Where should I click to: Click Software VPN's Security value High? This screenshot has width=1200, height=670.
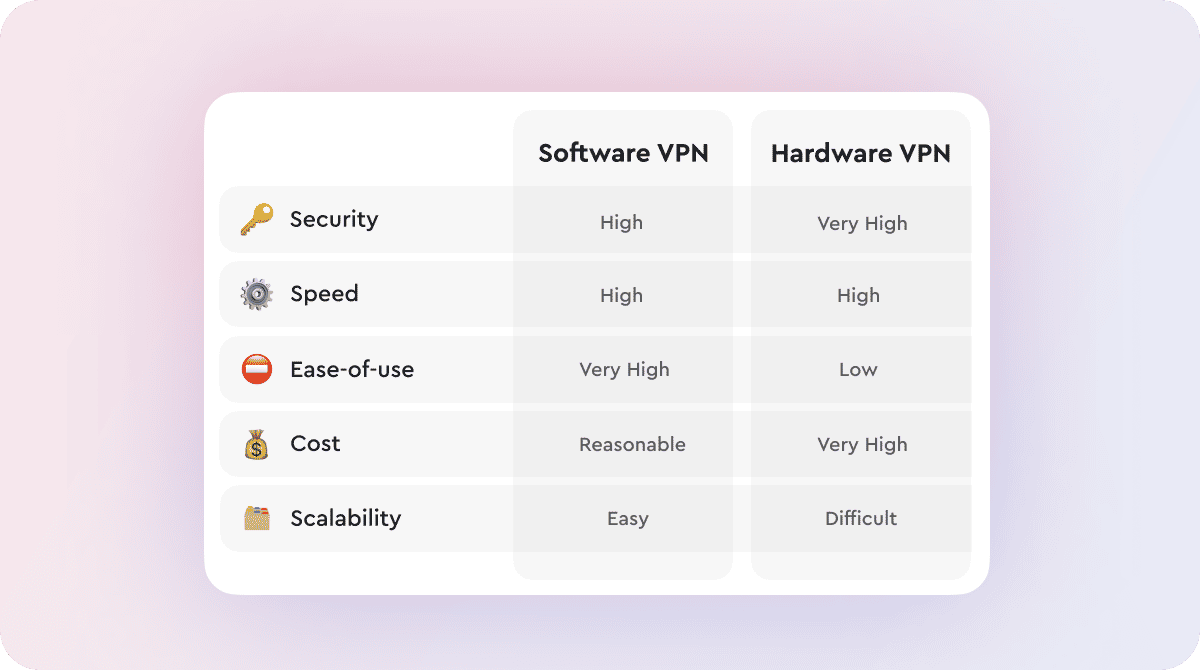coord(621,223)
